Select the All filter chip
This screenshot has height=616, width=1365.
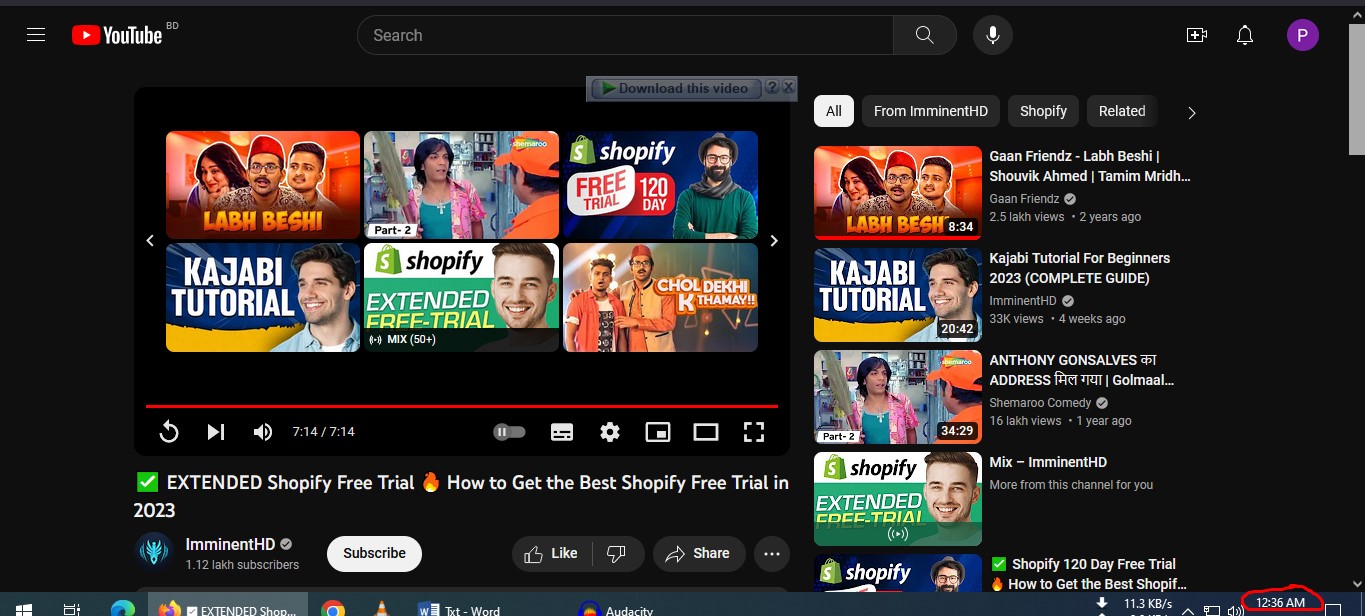pos(834,111)
